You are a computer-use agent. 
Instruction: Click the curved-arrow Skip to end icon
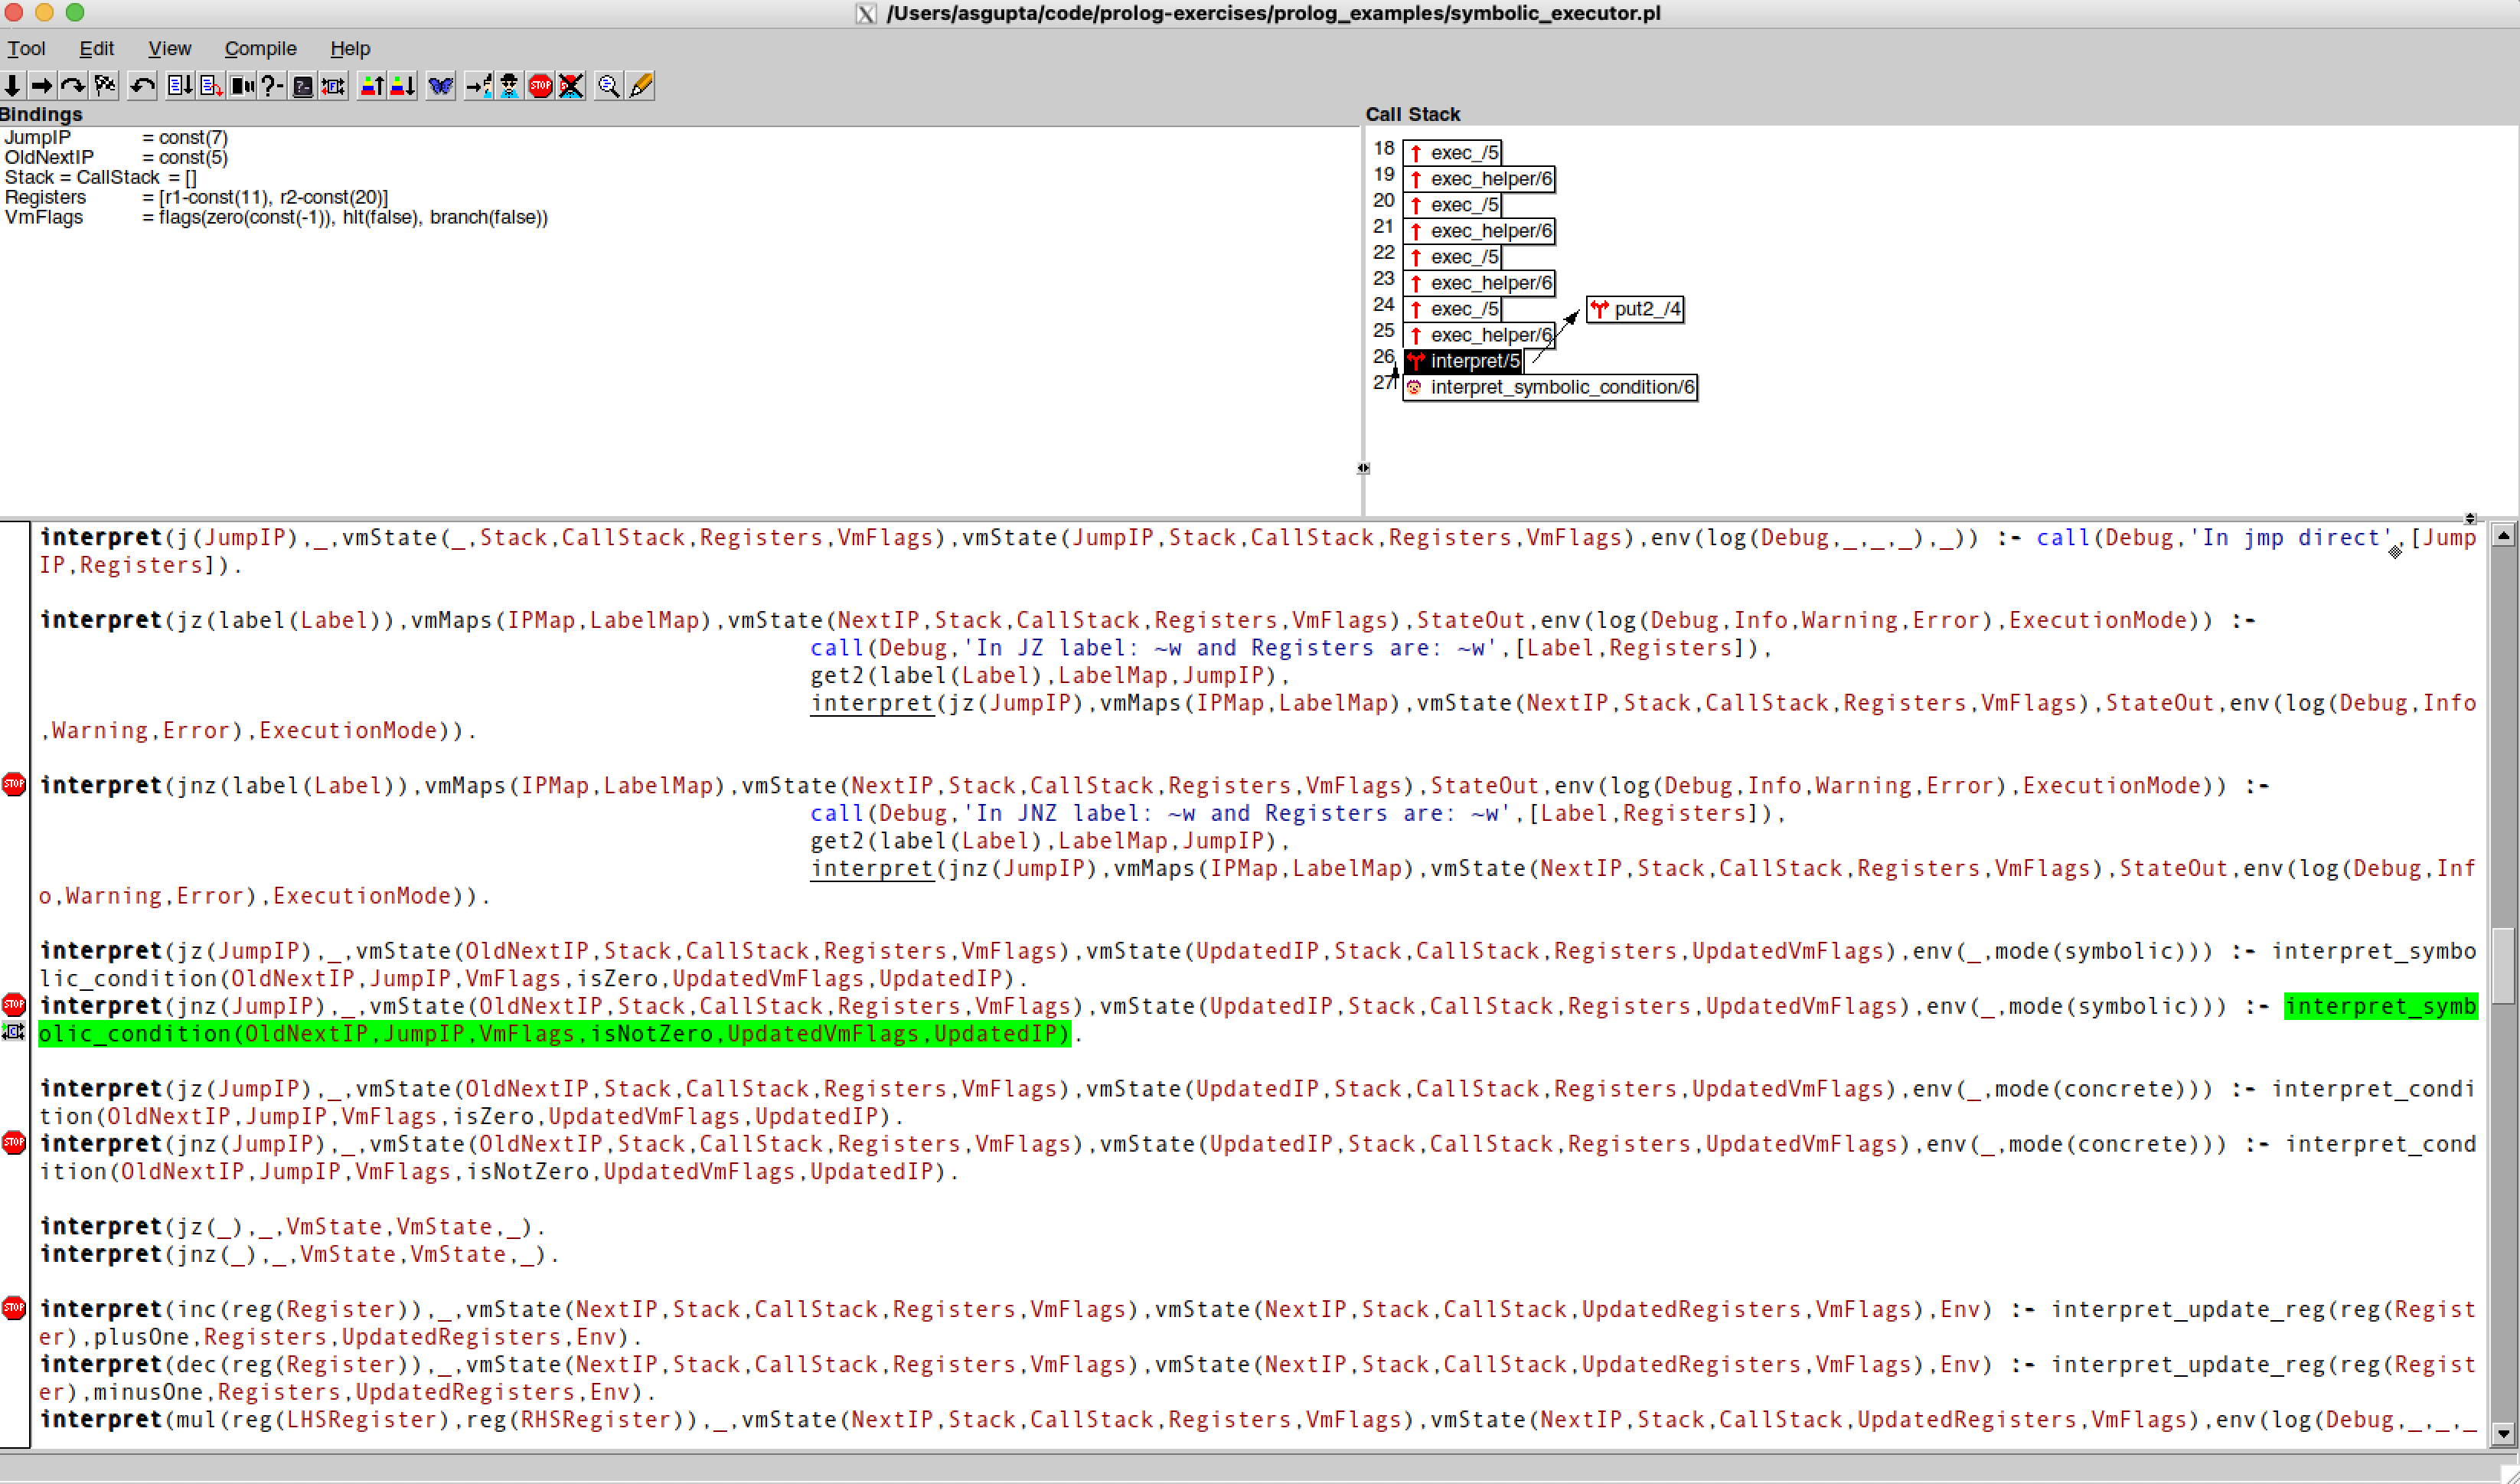(x=72, y=86)
